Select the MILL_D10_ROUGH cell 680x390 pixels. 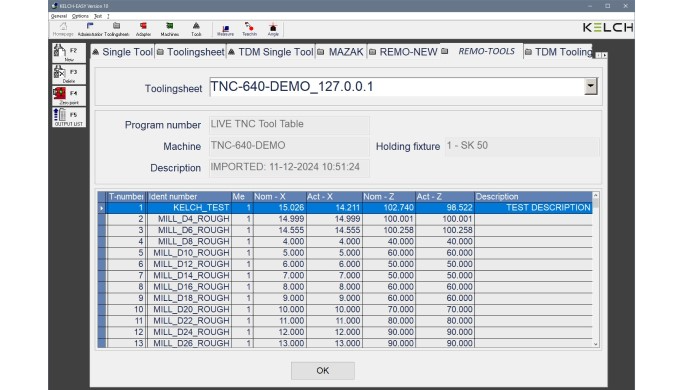click(189, 253)
